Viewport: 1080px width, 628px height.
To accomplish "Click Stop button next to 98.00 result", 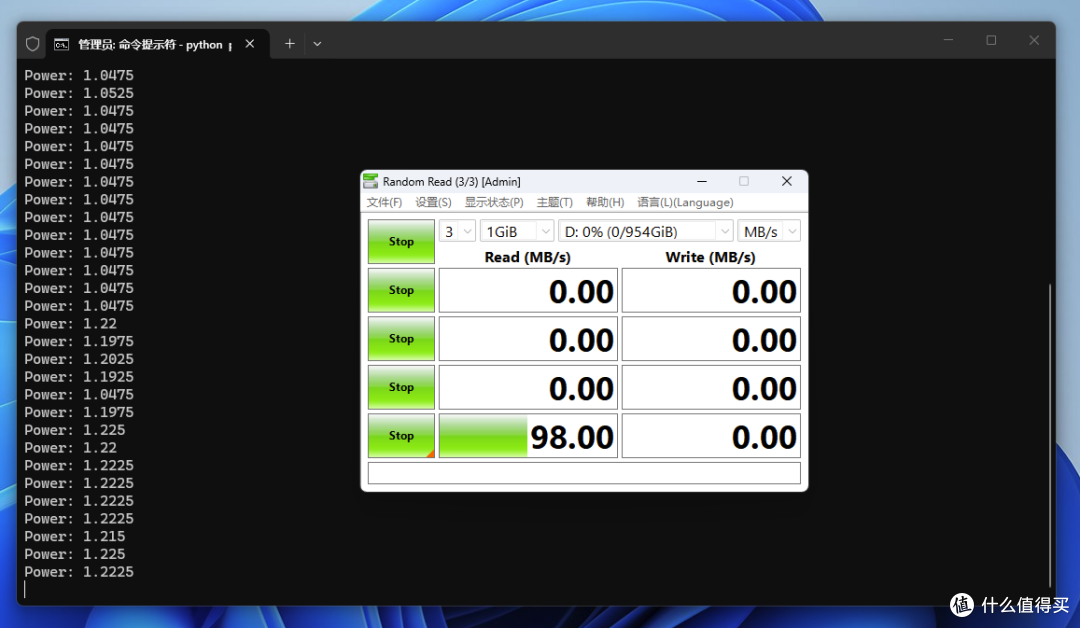I will [401, 435].
